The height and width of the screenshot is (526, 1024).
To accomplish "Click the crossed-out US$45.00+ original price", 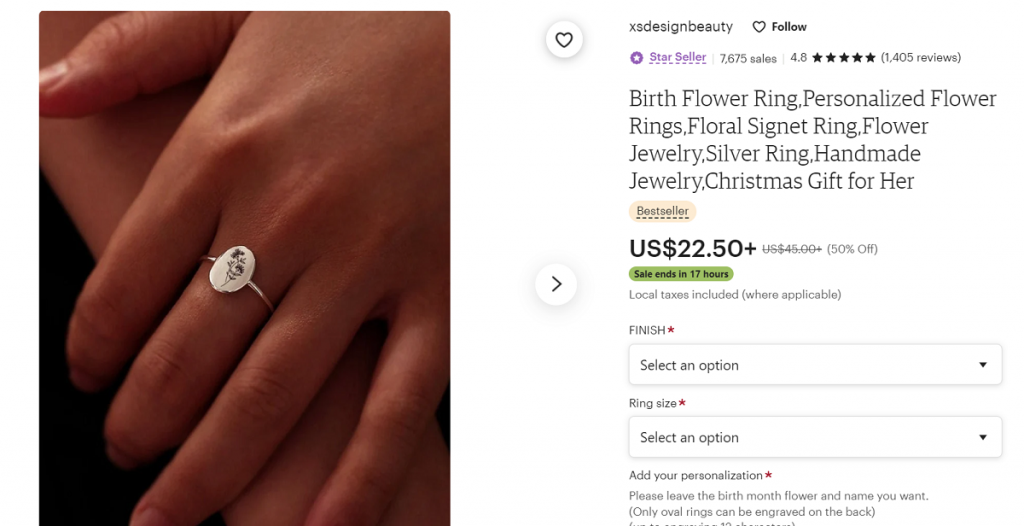I will coord(792,249).
